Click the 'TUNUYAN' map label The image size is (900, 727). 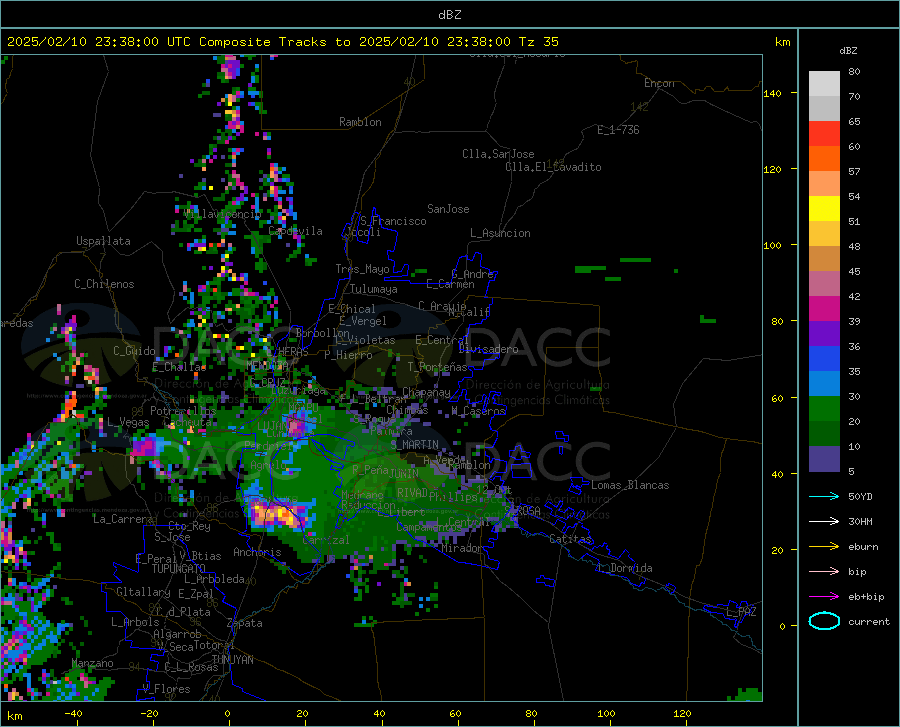[x=232, y=659]
